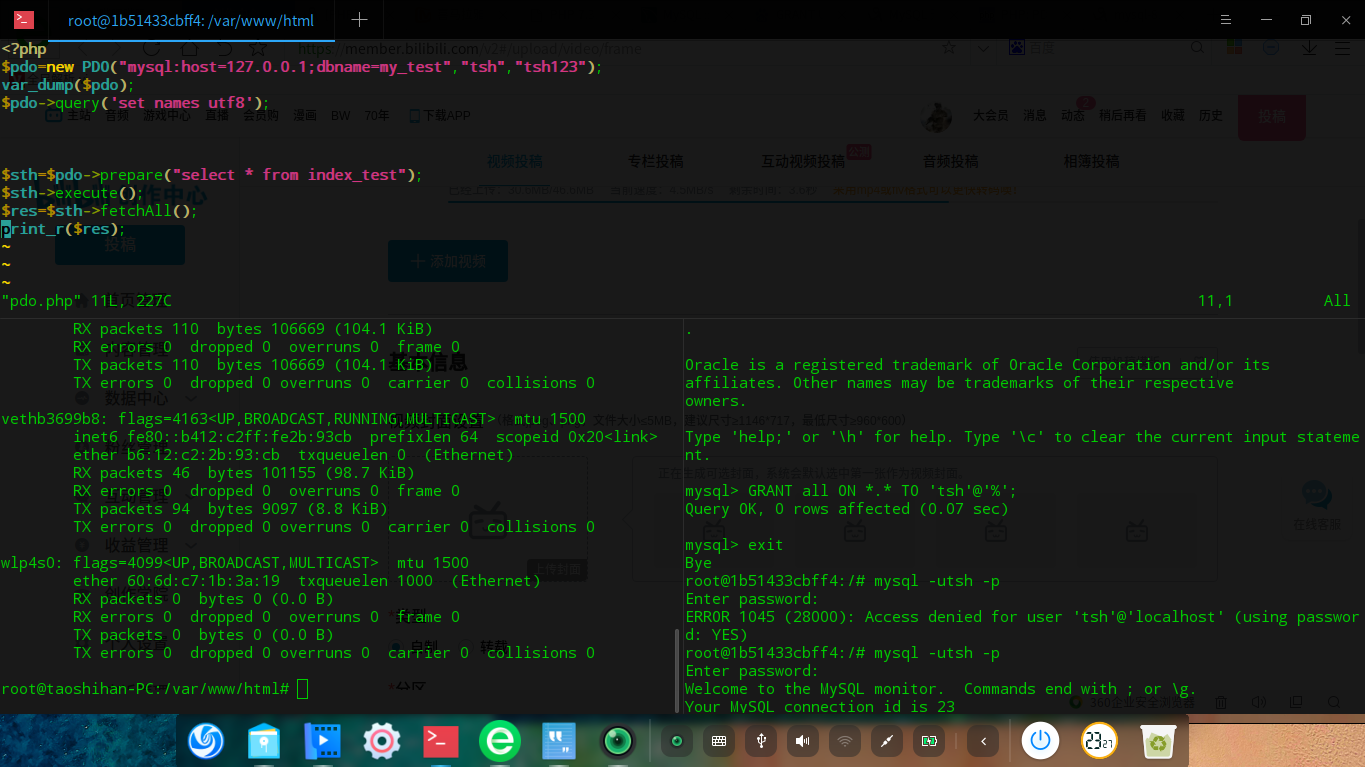Screen dimensions: 1365x767
Task: Open the green e browser in dock
Action: coord(499,741)
